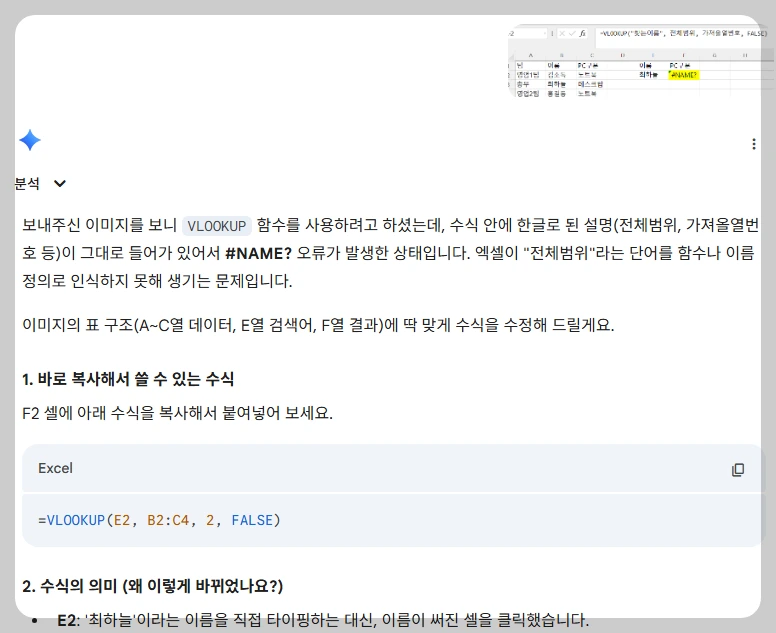The image size is (776, 633).
Task: Click the F2 셀에 아래 수식을 sentence
Action: coord(177,413)
